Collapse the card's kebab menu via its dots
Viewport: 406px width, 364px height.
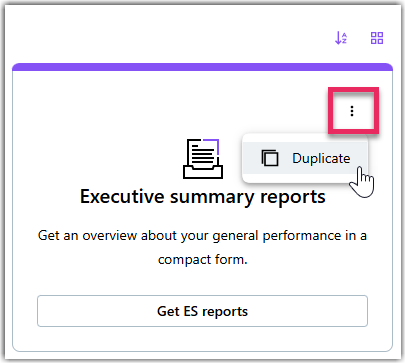[352, 111]
